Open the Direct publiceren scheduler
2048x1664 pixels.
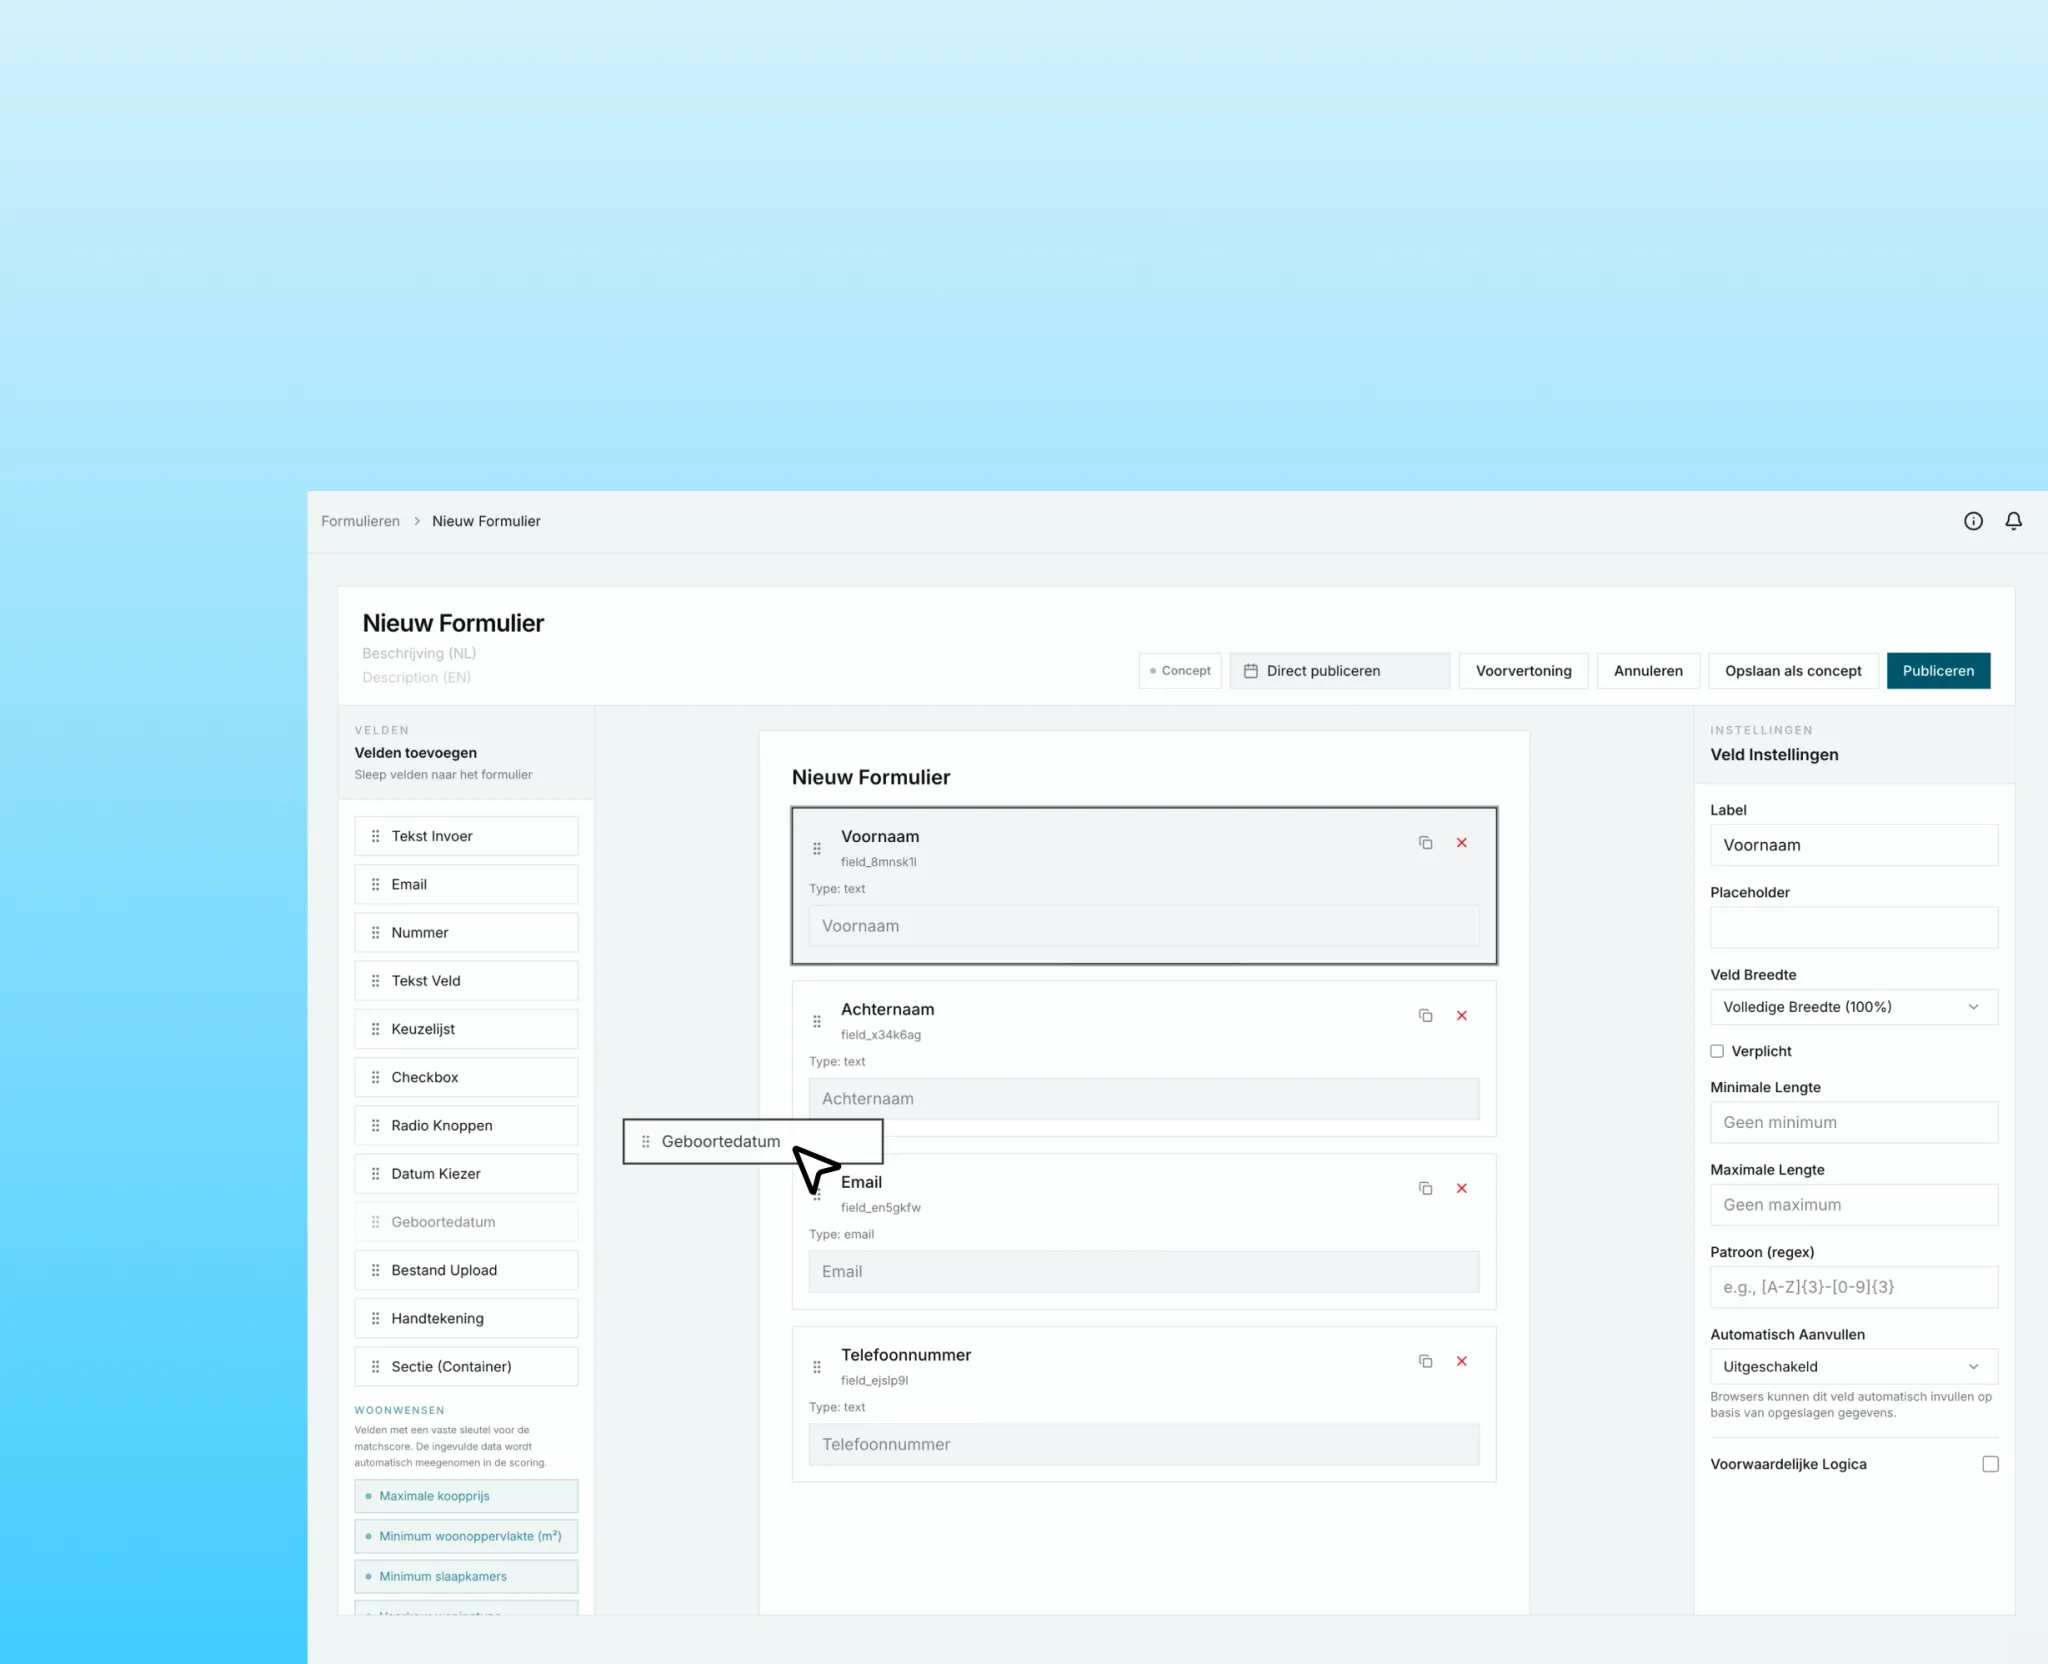(1340, 671)
